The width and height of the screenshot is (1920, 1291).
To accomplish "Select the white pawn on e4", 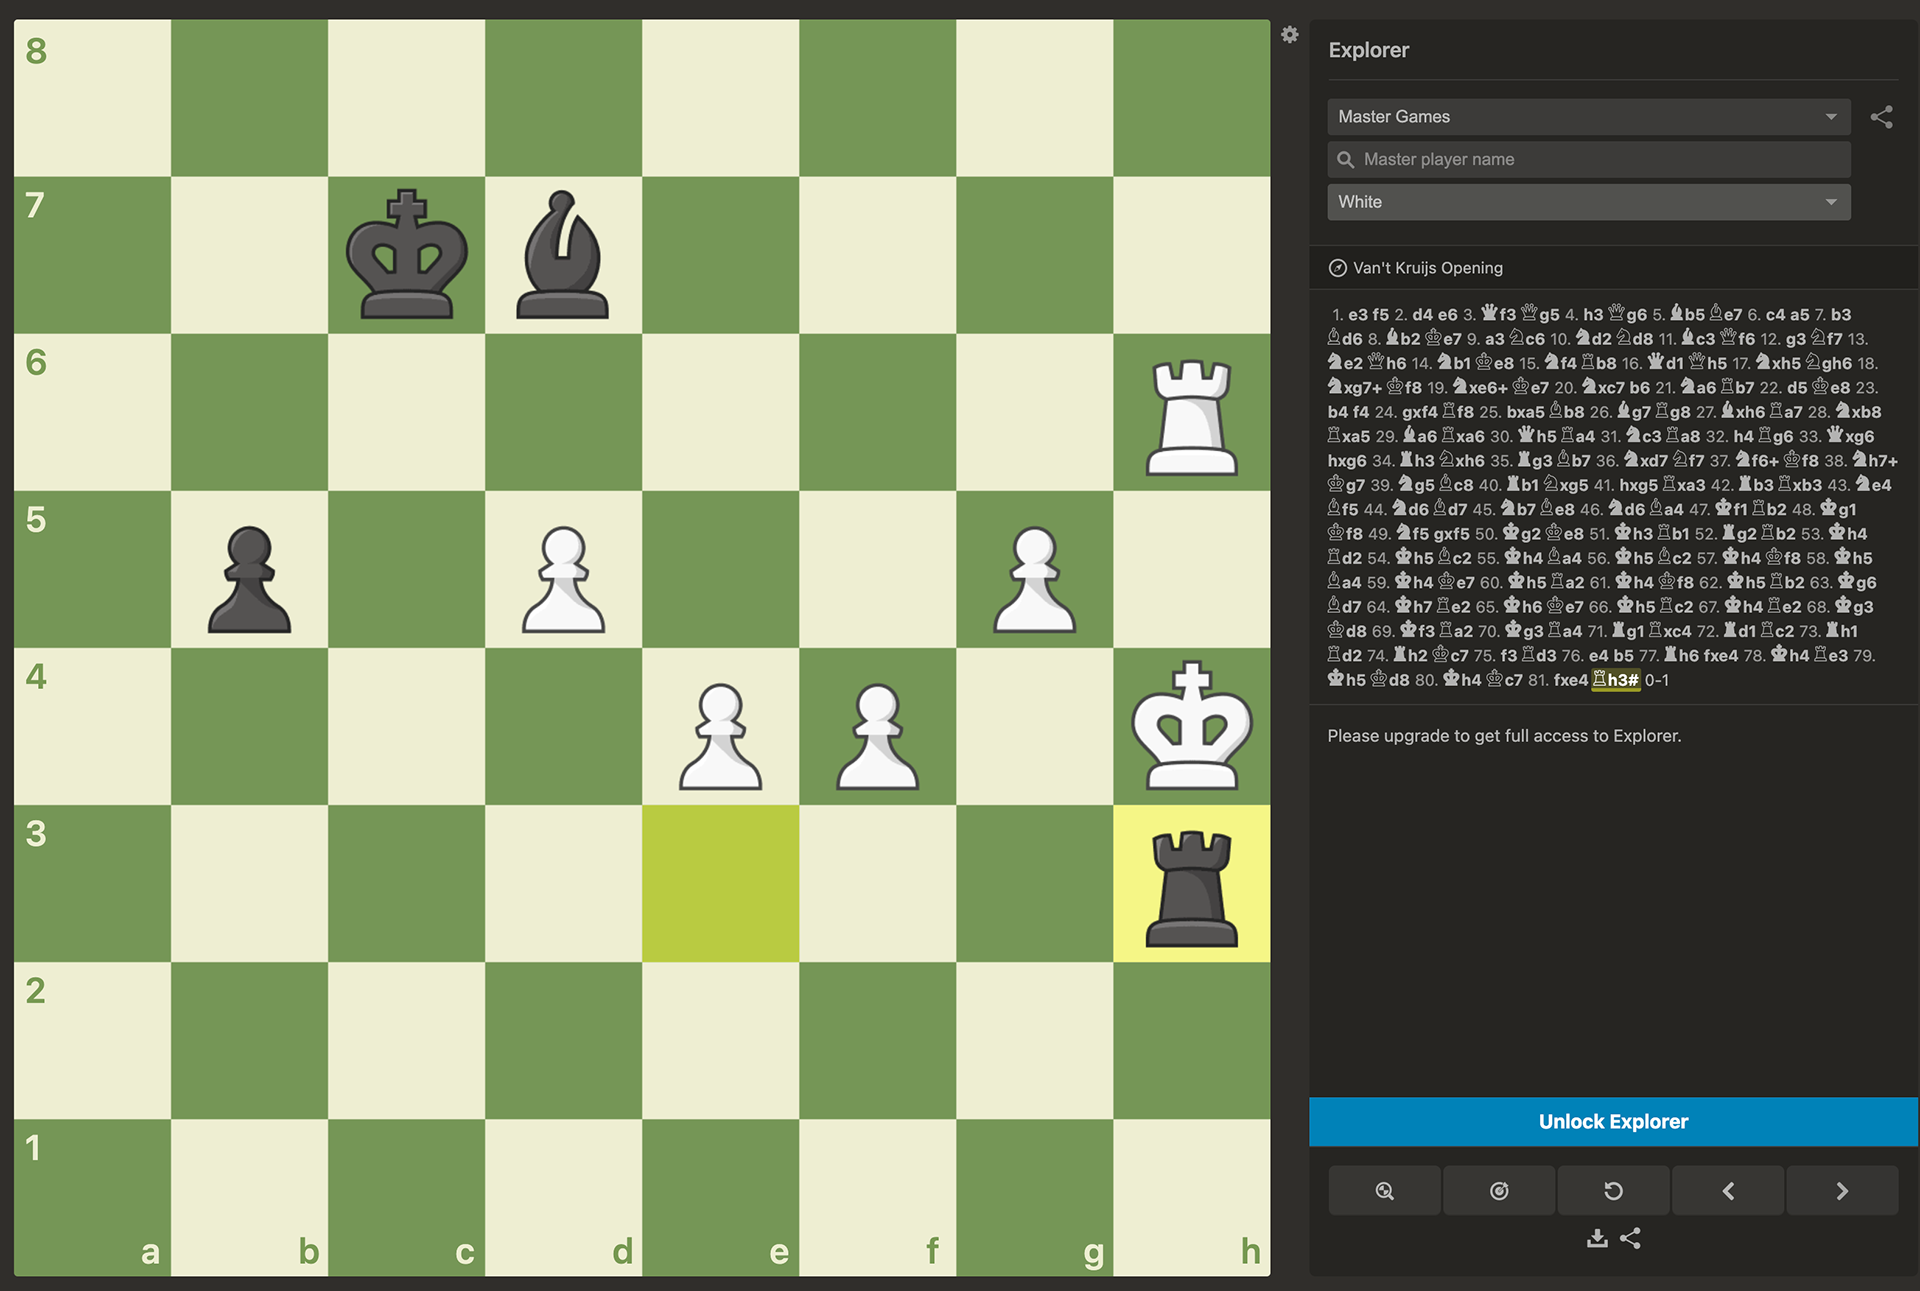I will click(720, 737).
